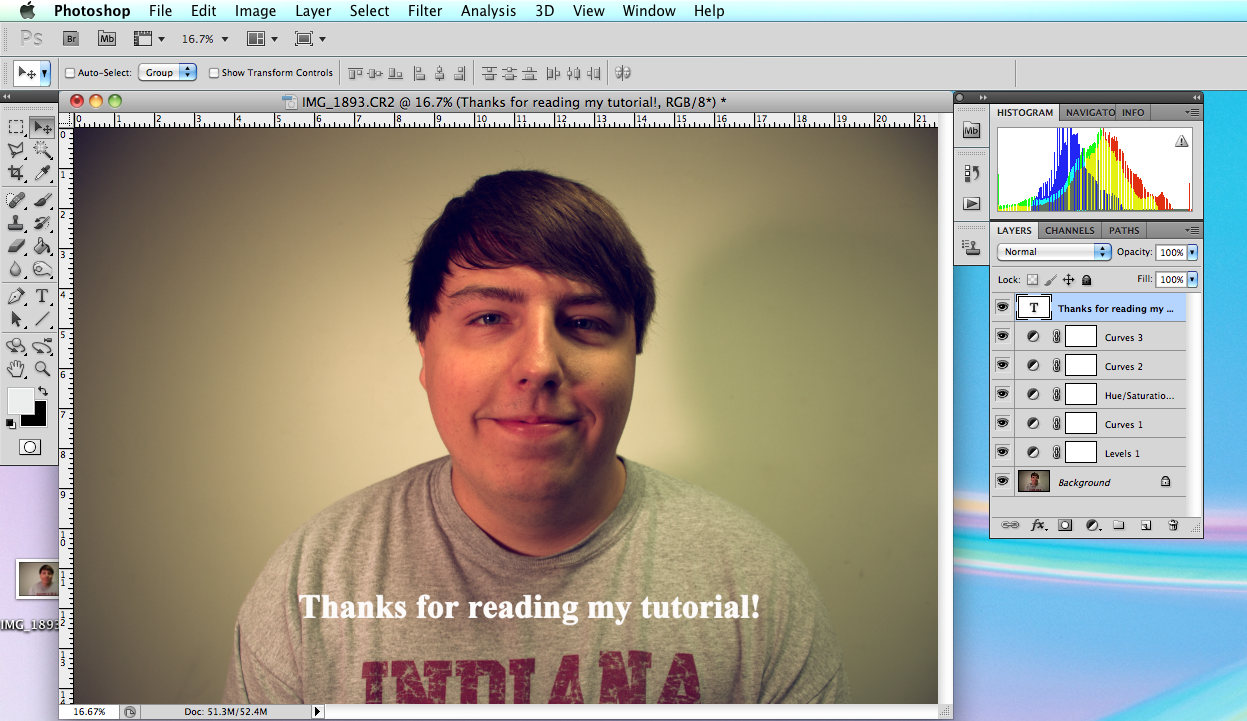Image resolution: width=1247 pixels, height=721 pixels.
Task: Select the Horizontal Type tool
Action: (42, 296)
